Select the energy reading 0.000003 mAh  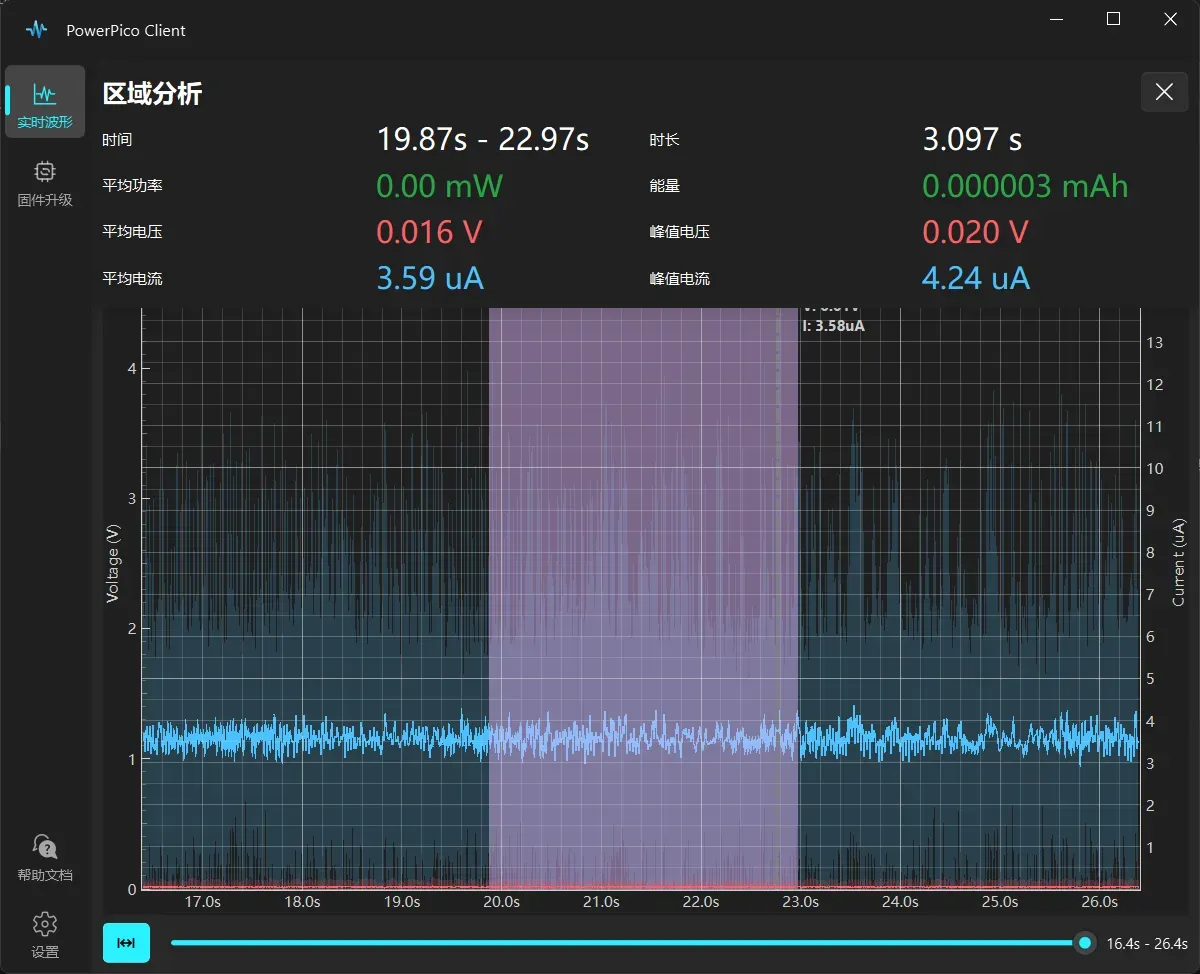[1027, 185]
